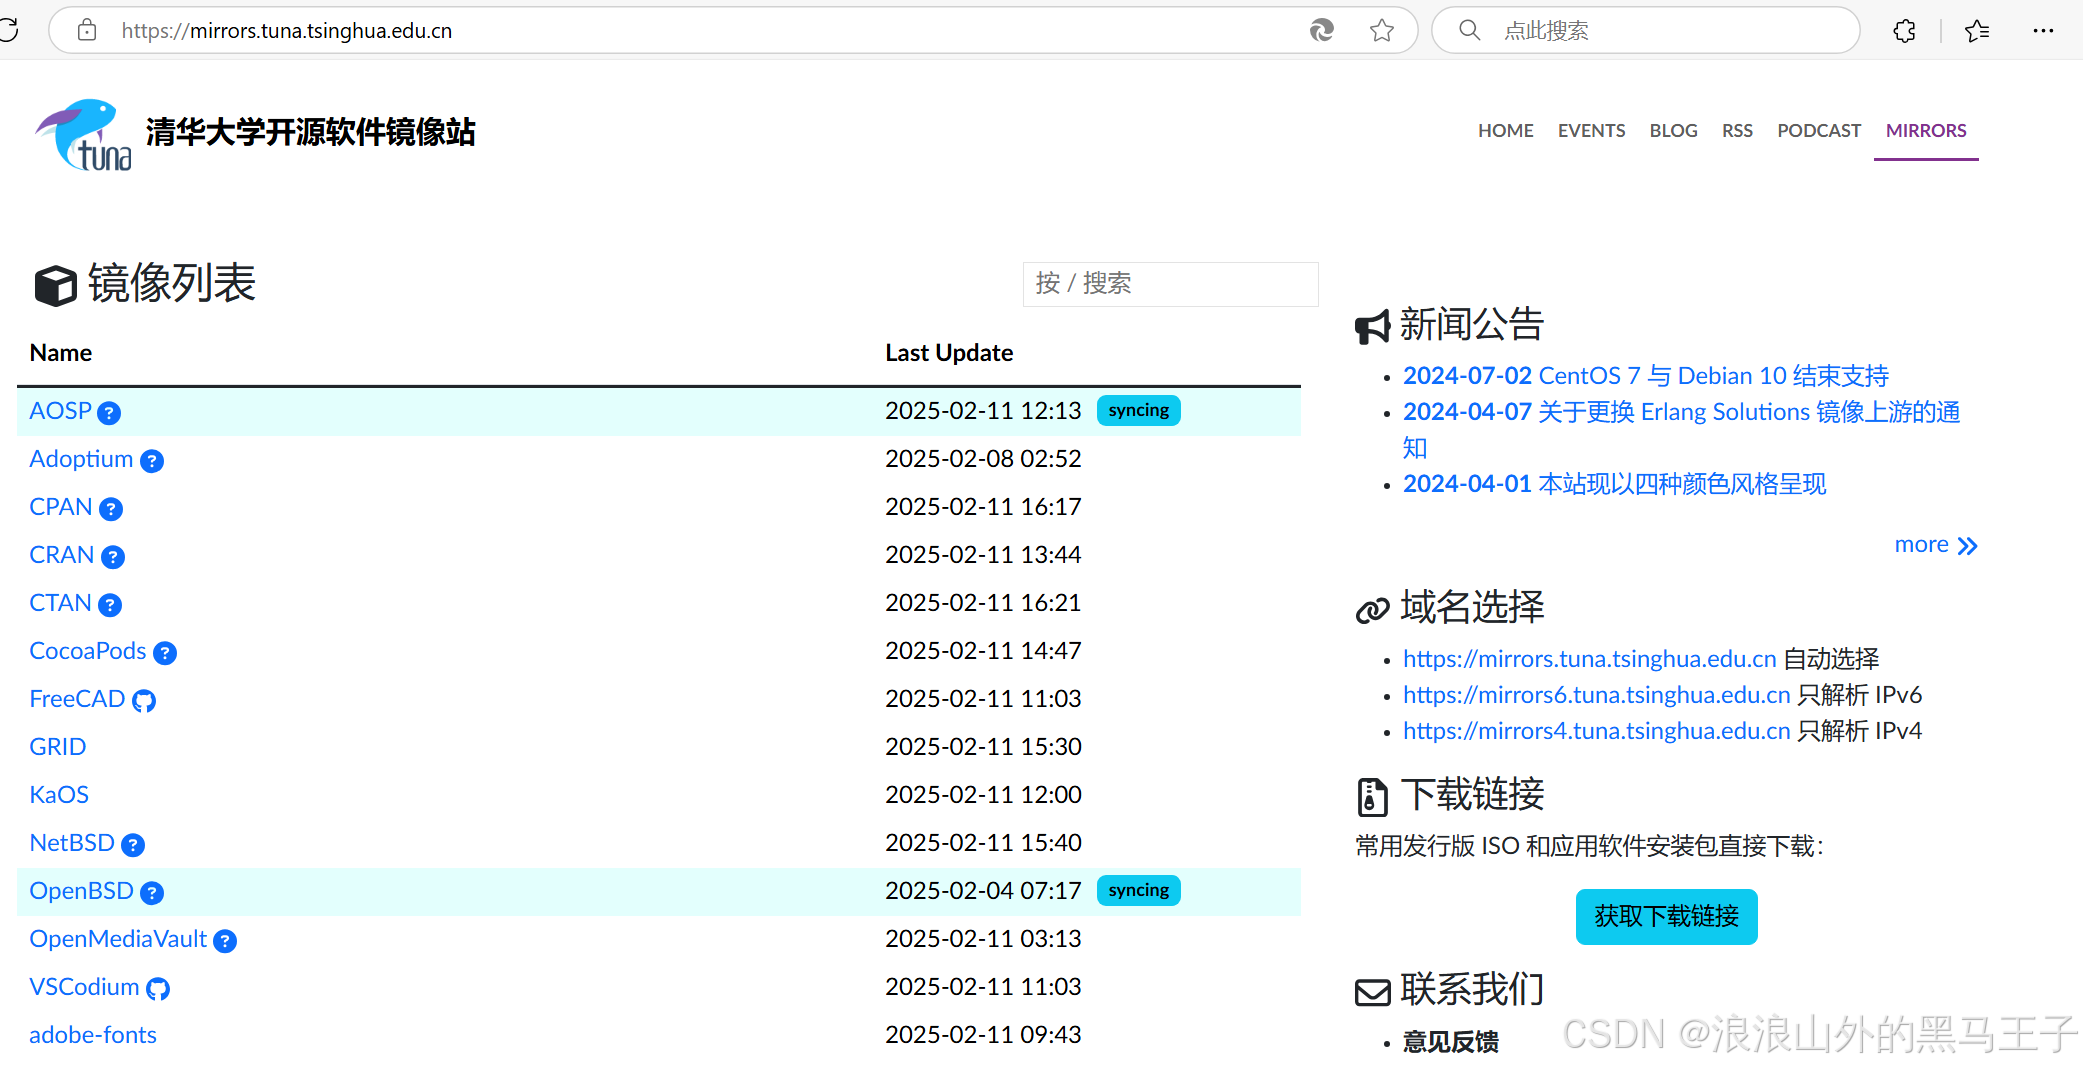
Task: Open the CRAN mirror link
Action: 62,555
